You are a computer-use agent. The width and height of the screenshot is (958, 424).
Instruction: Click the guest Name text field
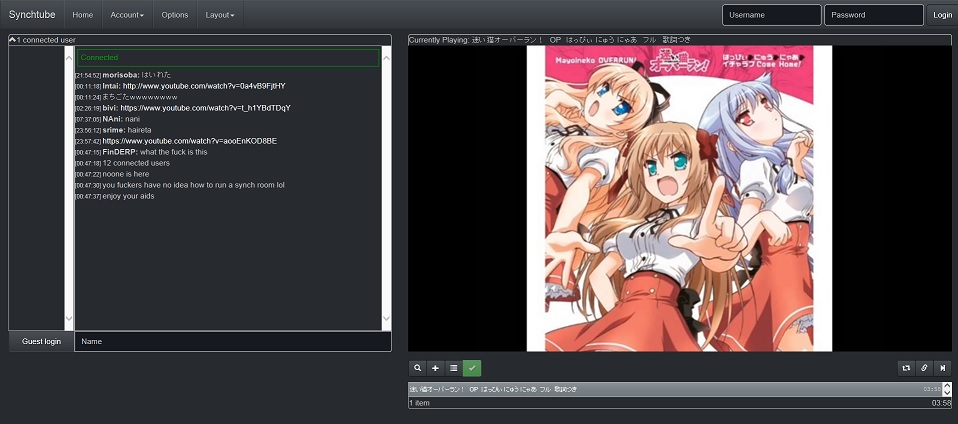click(232, 342)
